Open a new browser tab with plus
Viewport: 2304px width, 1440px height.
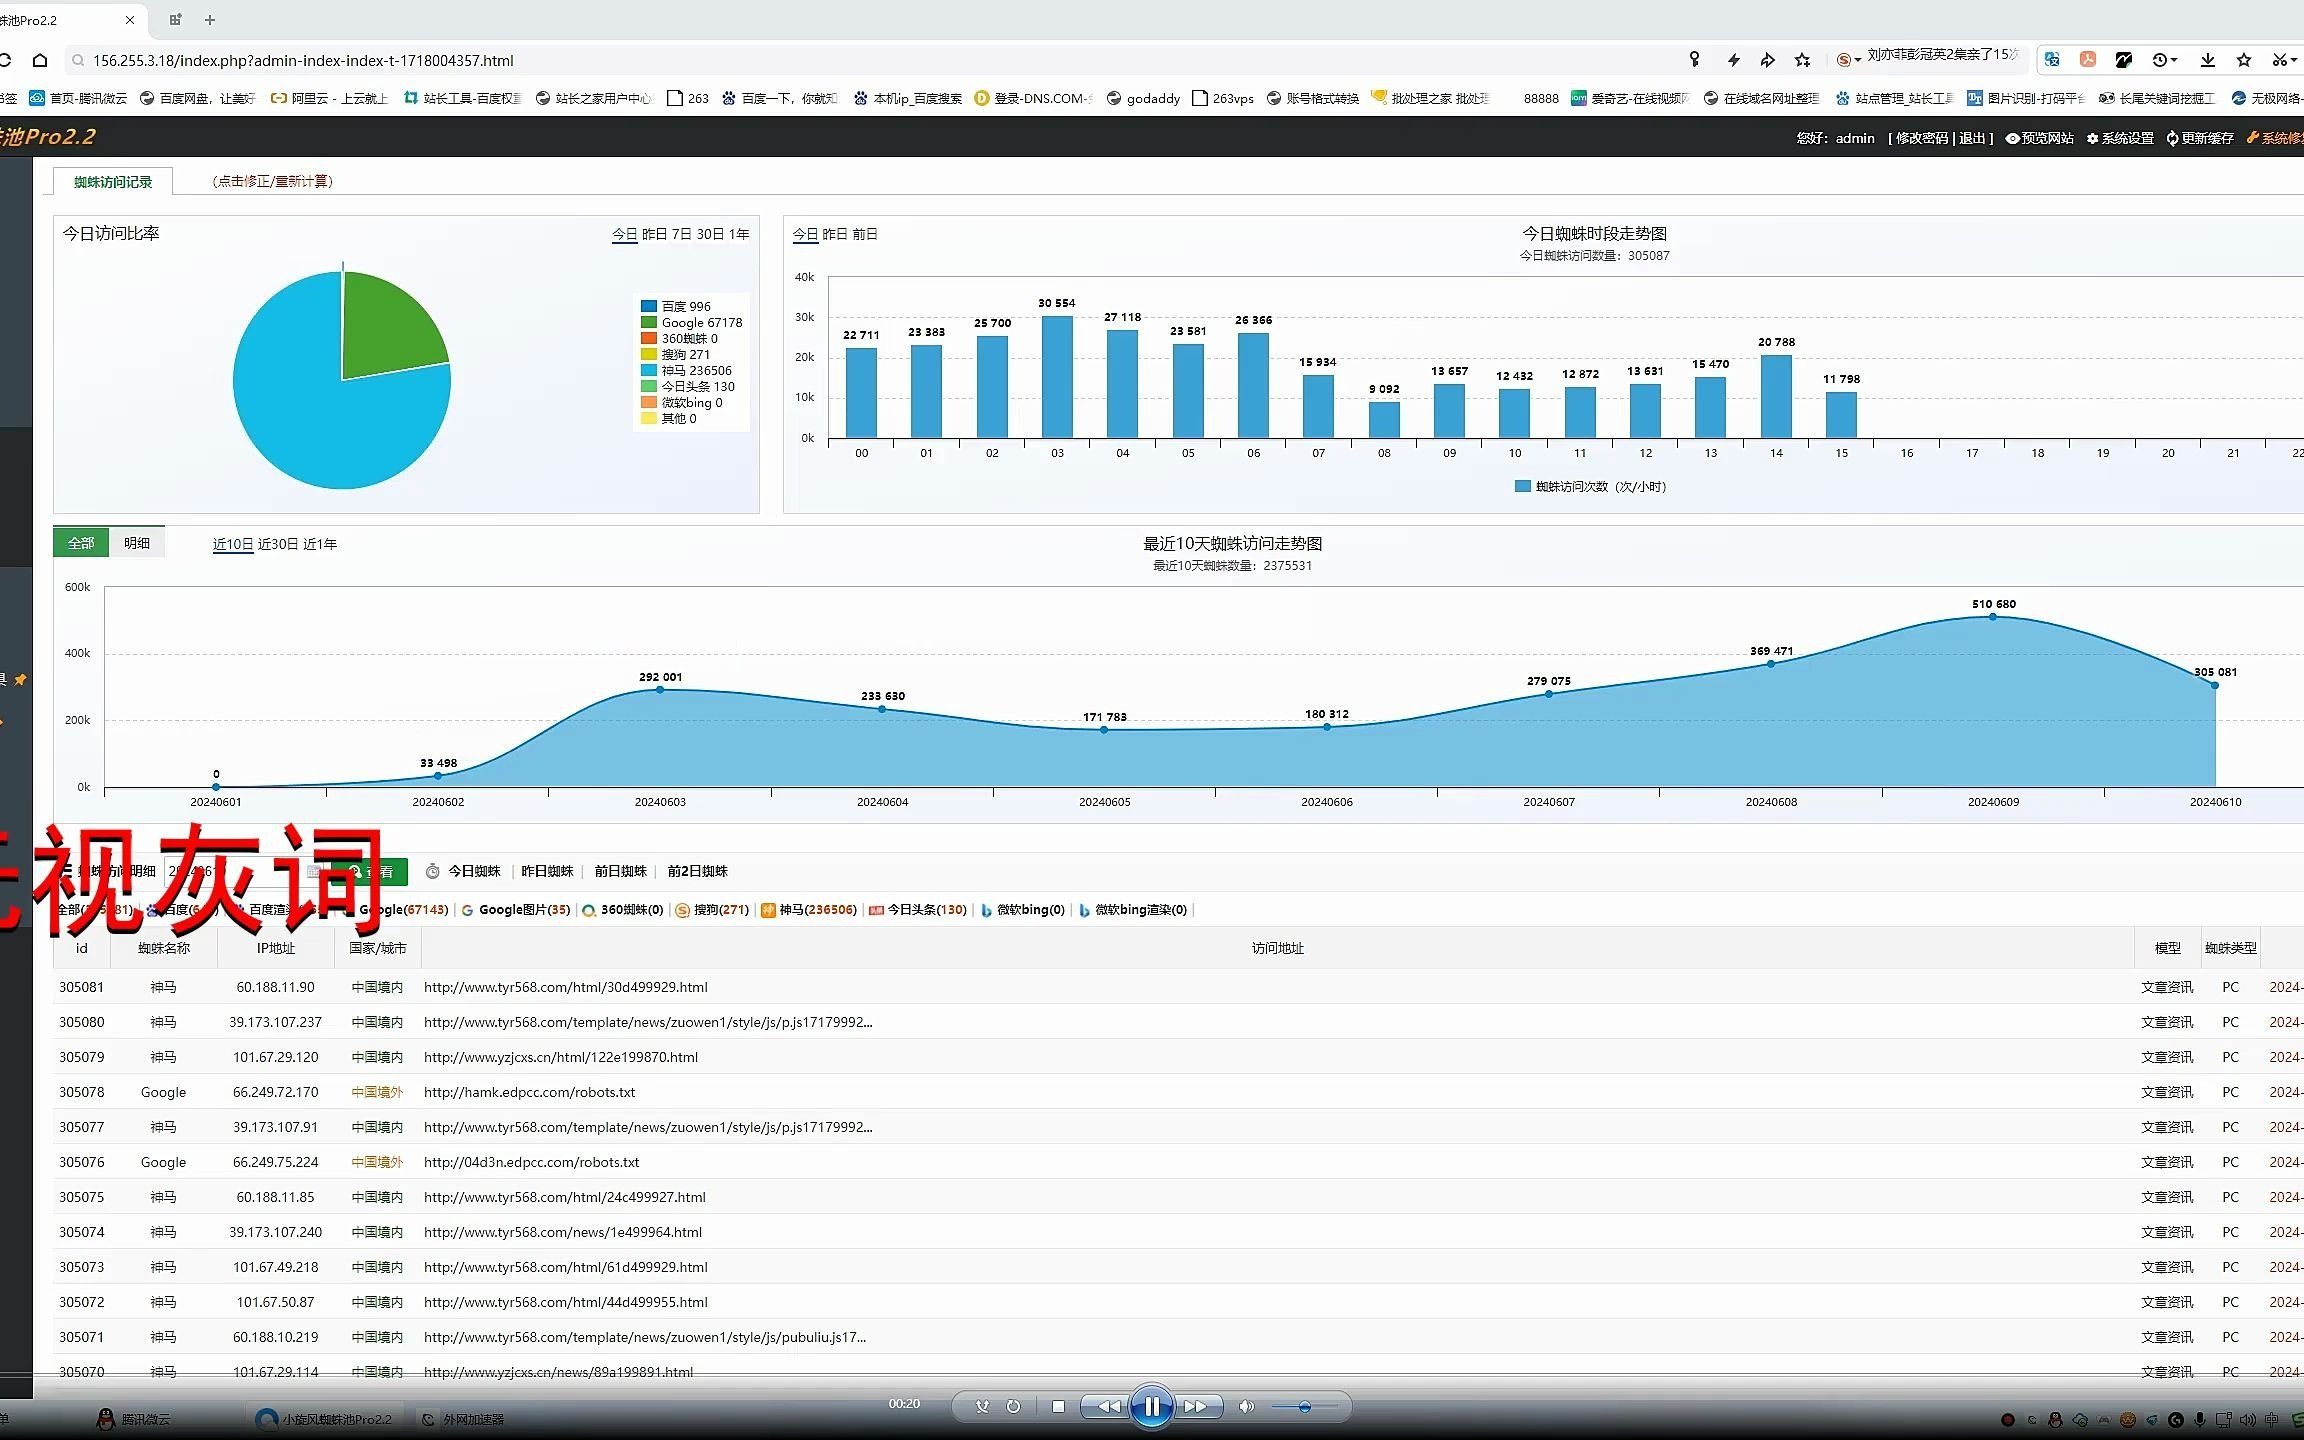[209, 20]
